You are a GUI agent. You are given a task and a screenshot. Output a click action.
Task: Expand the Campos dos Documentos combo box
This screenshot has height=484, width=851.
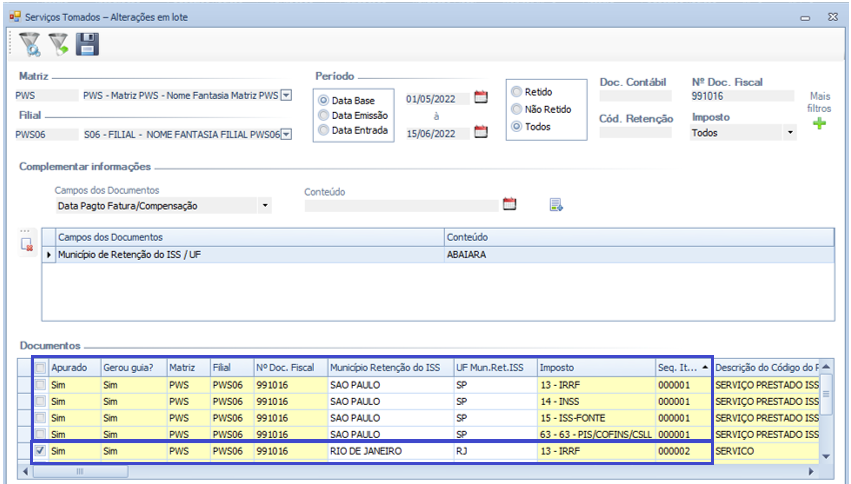click(265, 206)
